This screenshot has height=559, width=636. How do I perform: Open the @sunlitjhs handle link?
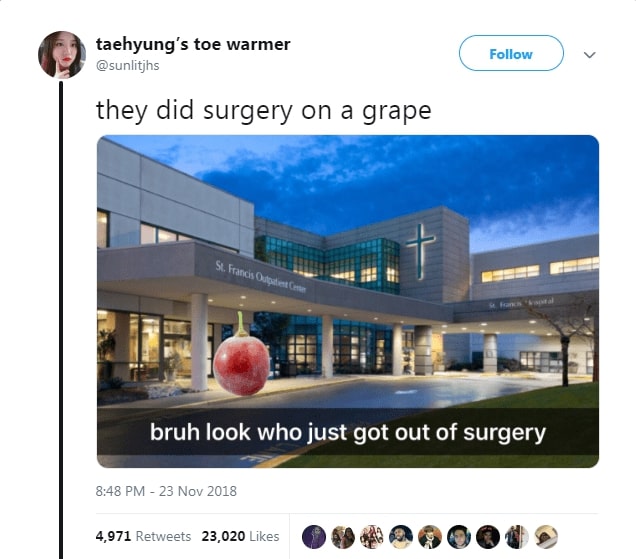coord(127,65)
